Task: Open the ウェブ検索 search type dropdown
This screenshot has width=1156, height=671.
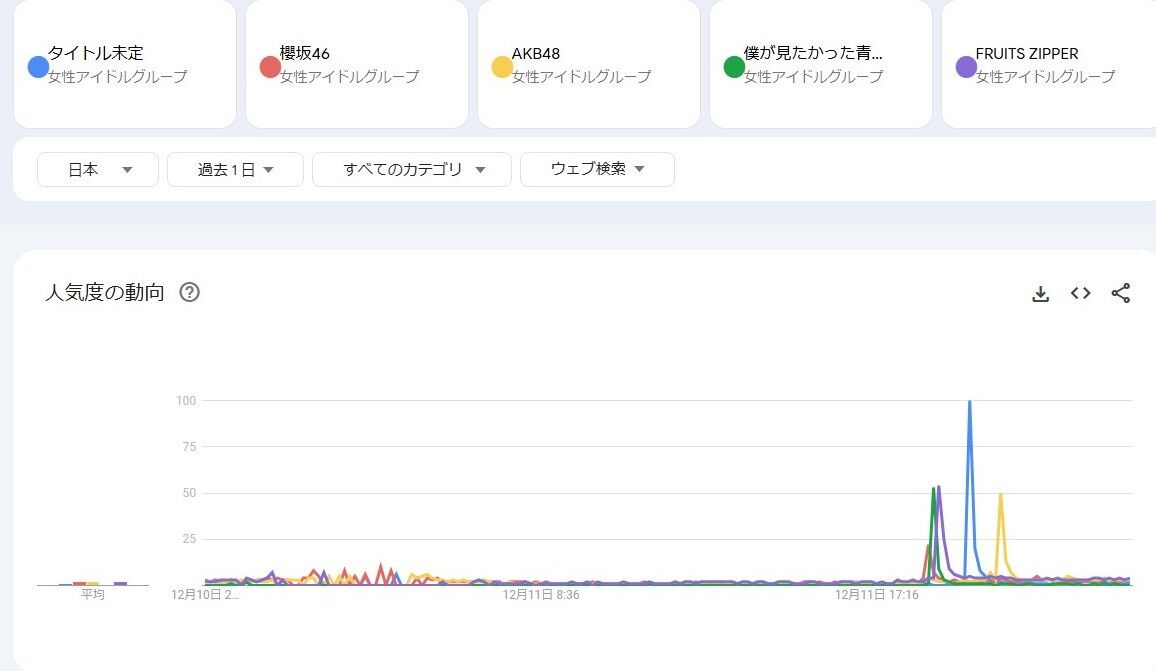Action: pos(597,170)
